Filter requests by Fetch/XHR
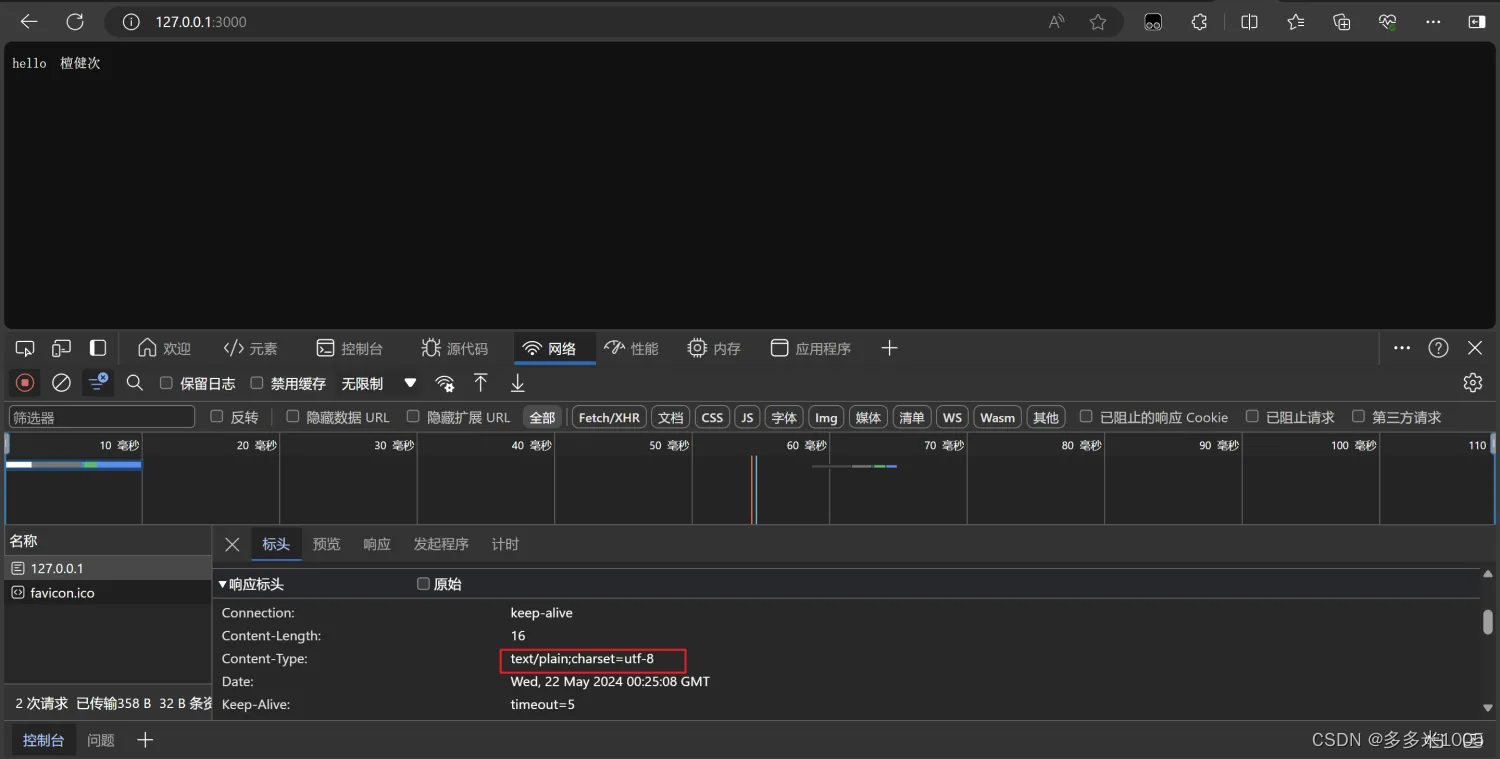 tap(609, 417)
